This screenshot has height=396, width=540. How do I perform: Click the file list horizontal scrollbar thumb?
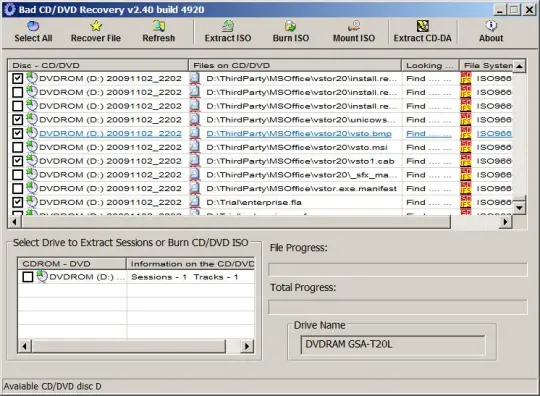tap(236, 222)
